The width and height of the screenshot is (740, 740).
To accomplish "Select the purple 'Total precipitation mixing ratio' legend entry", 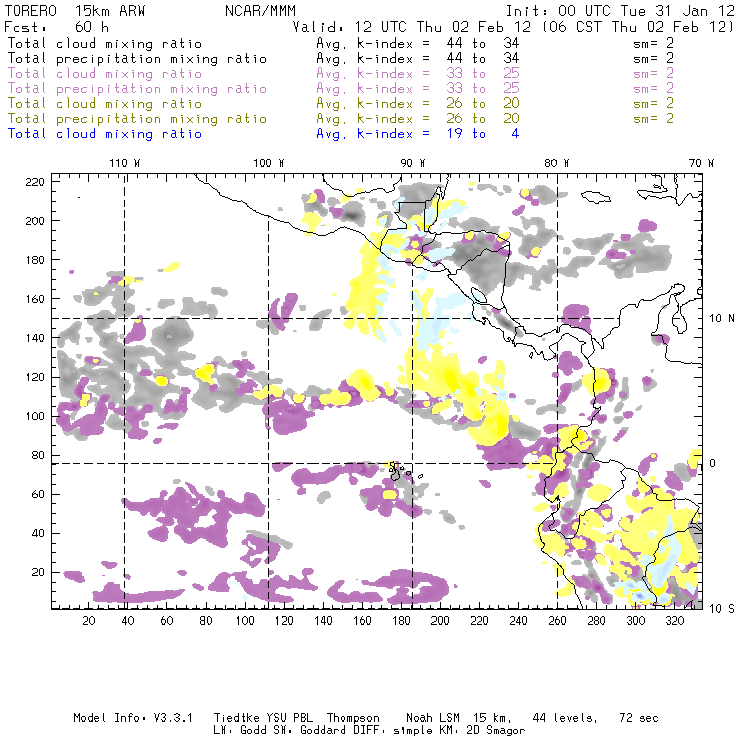I will point(137,89).
